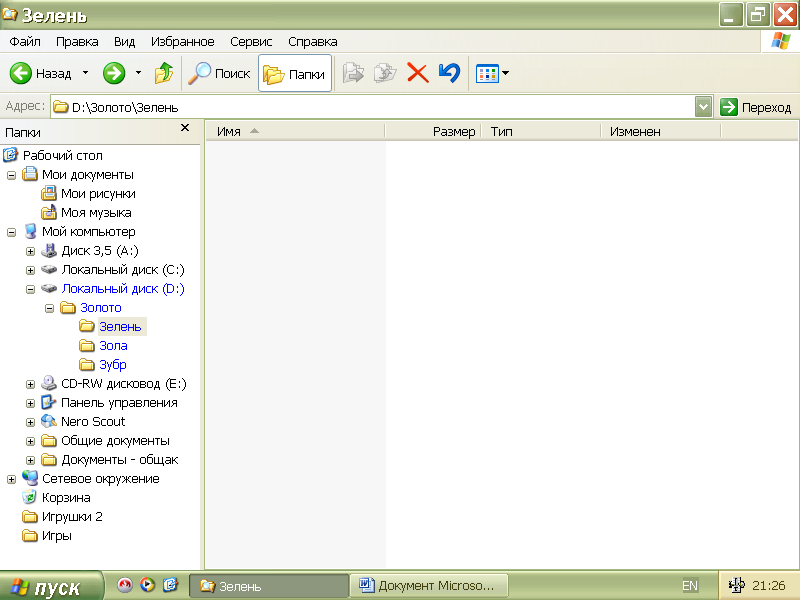This screenshot has height=600, width=800.
Task: Click the red Delete X icon
Action: (x=417, y=73)
